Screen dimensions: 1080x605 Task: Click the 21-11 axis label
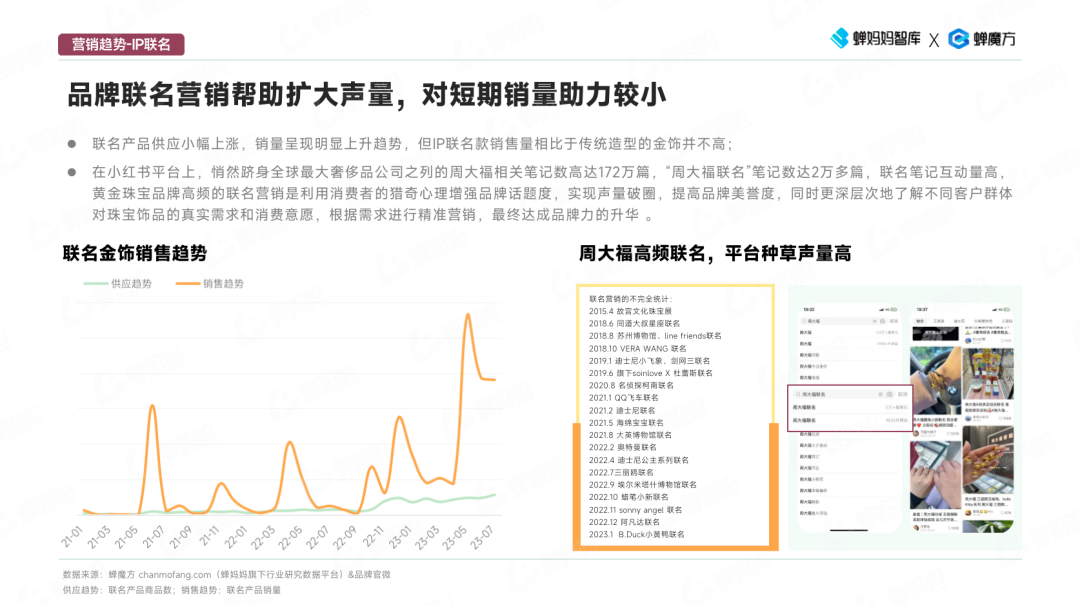[x=209, y=536]
